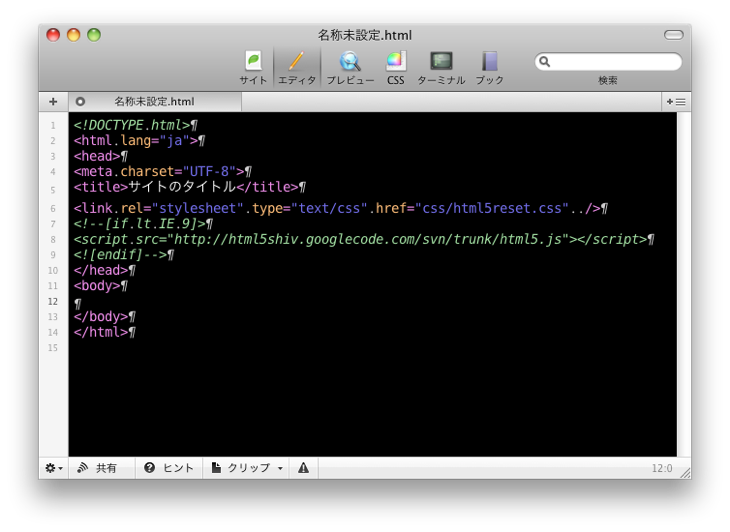730x532 pixels.
Task: Select the 名称未設定.html tab
Action: (x=154, y=102)
